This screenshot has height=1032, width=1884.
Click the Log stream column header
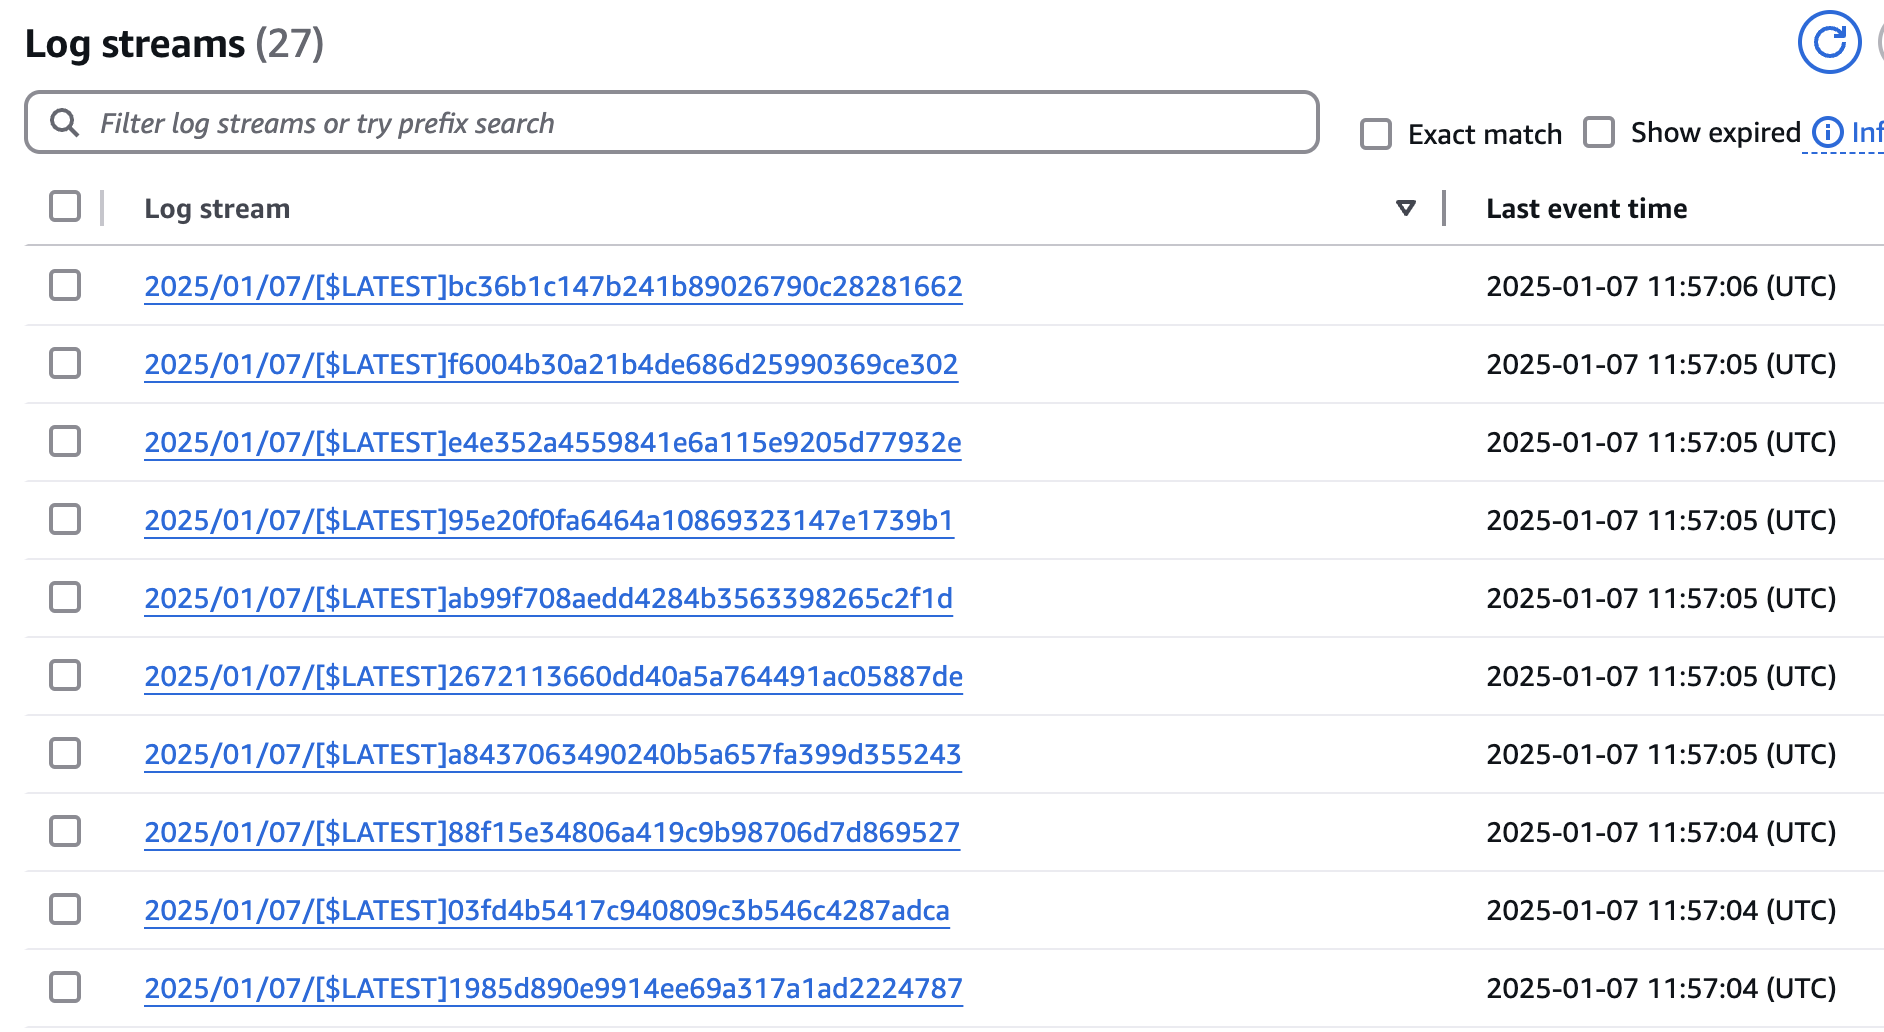coord(217,208)
